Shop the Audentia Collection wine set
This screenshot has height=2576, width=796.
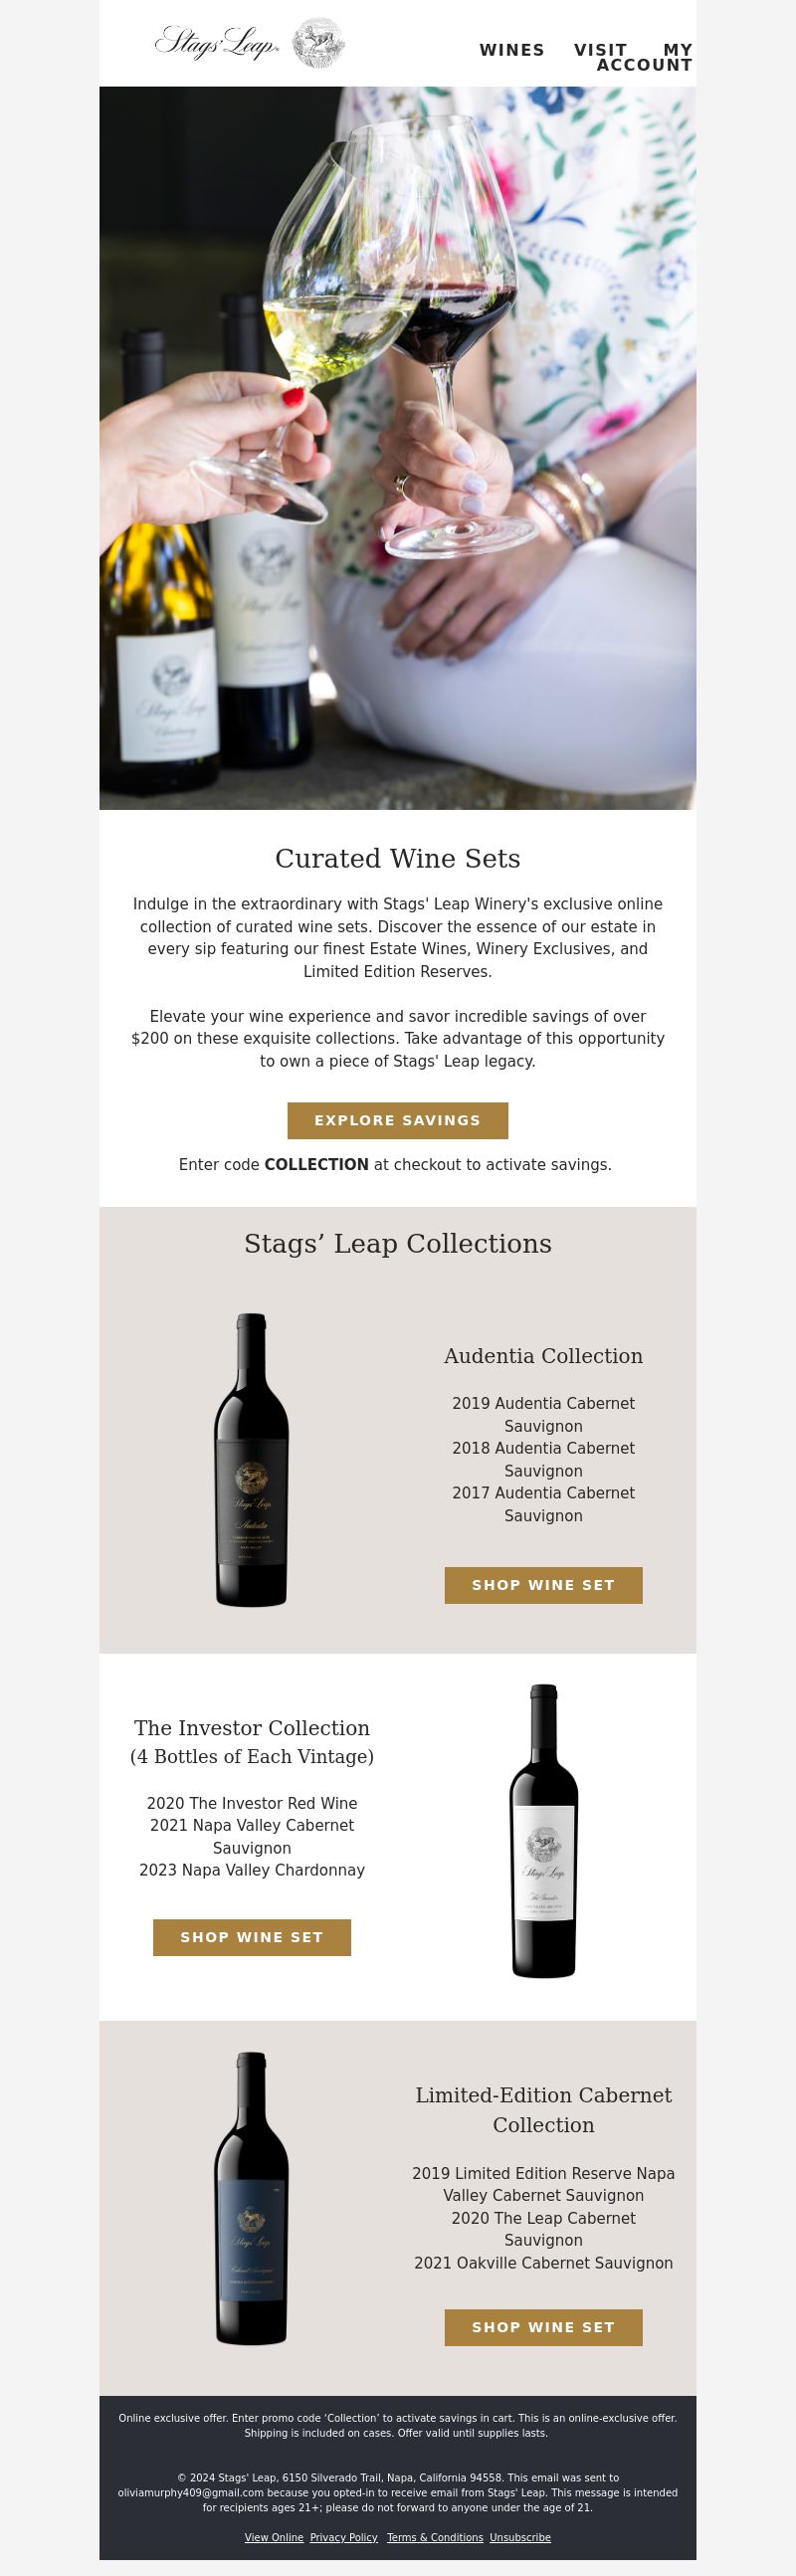click(544, 1584)
